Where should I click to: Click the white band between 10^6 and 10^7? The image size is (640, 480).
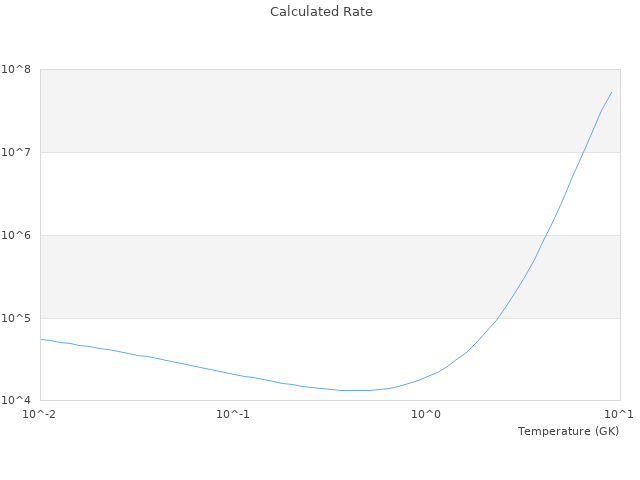(300, 193)
